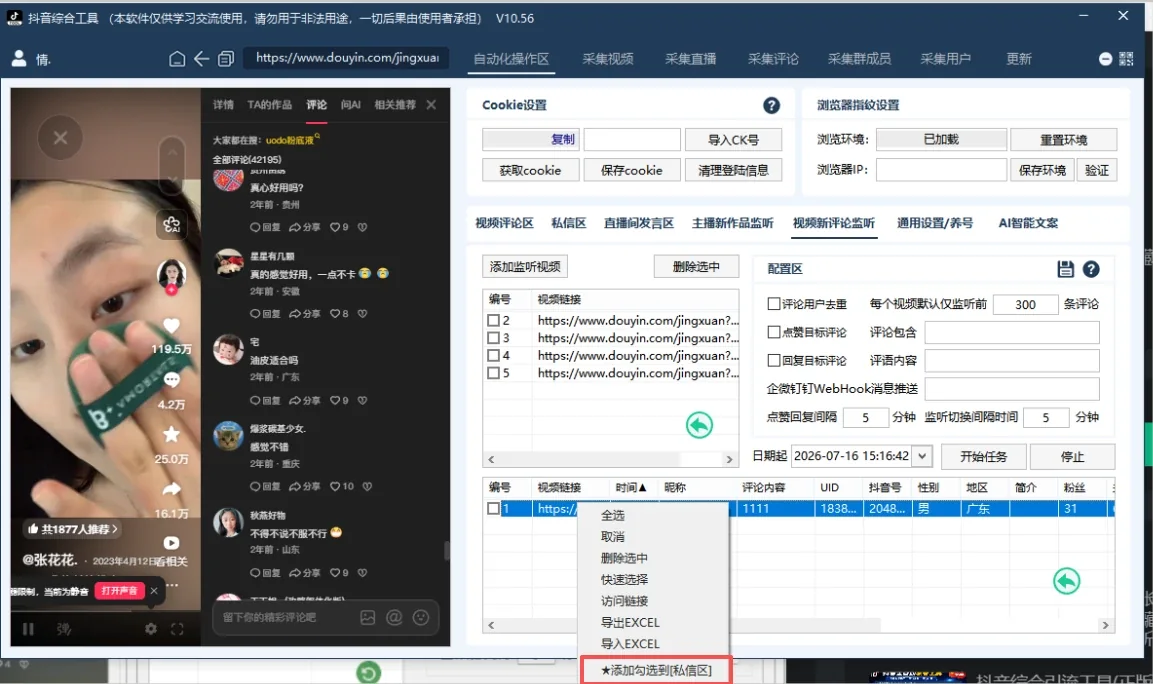Click the AI search icon on video
The width and height of the screenshot is (1153, 684).
tap(171, 224)
